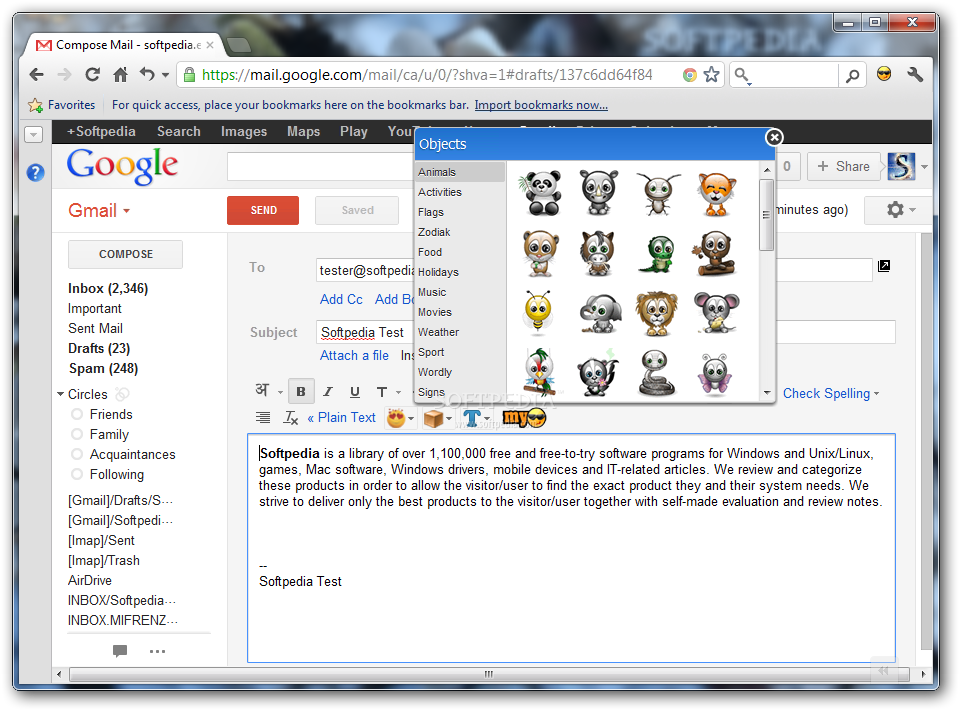Open the Images link in Google bar
The height and width of the screenshot is (711, 960).
point(244,132)
